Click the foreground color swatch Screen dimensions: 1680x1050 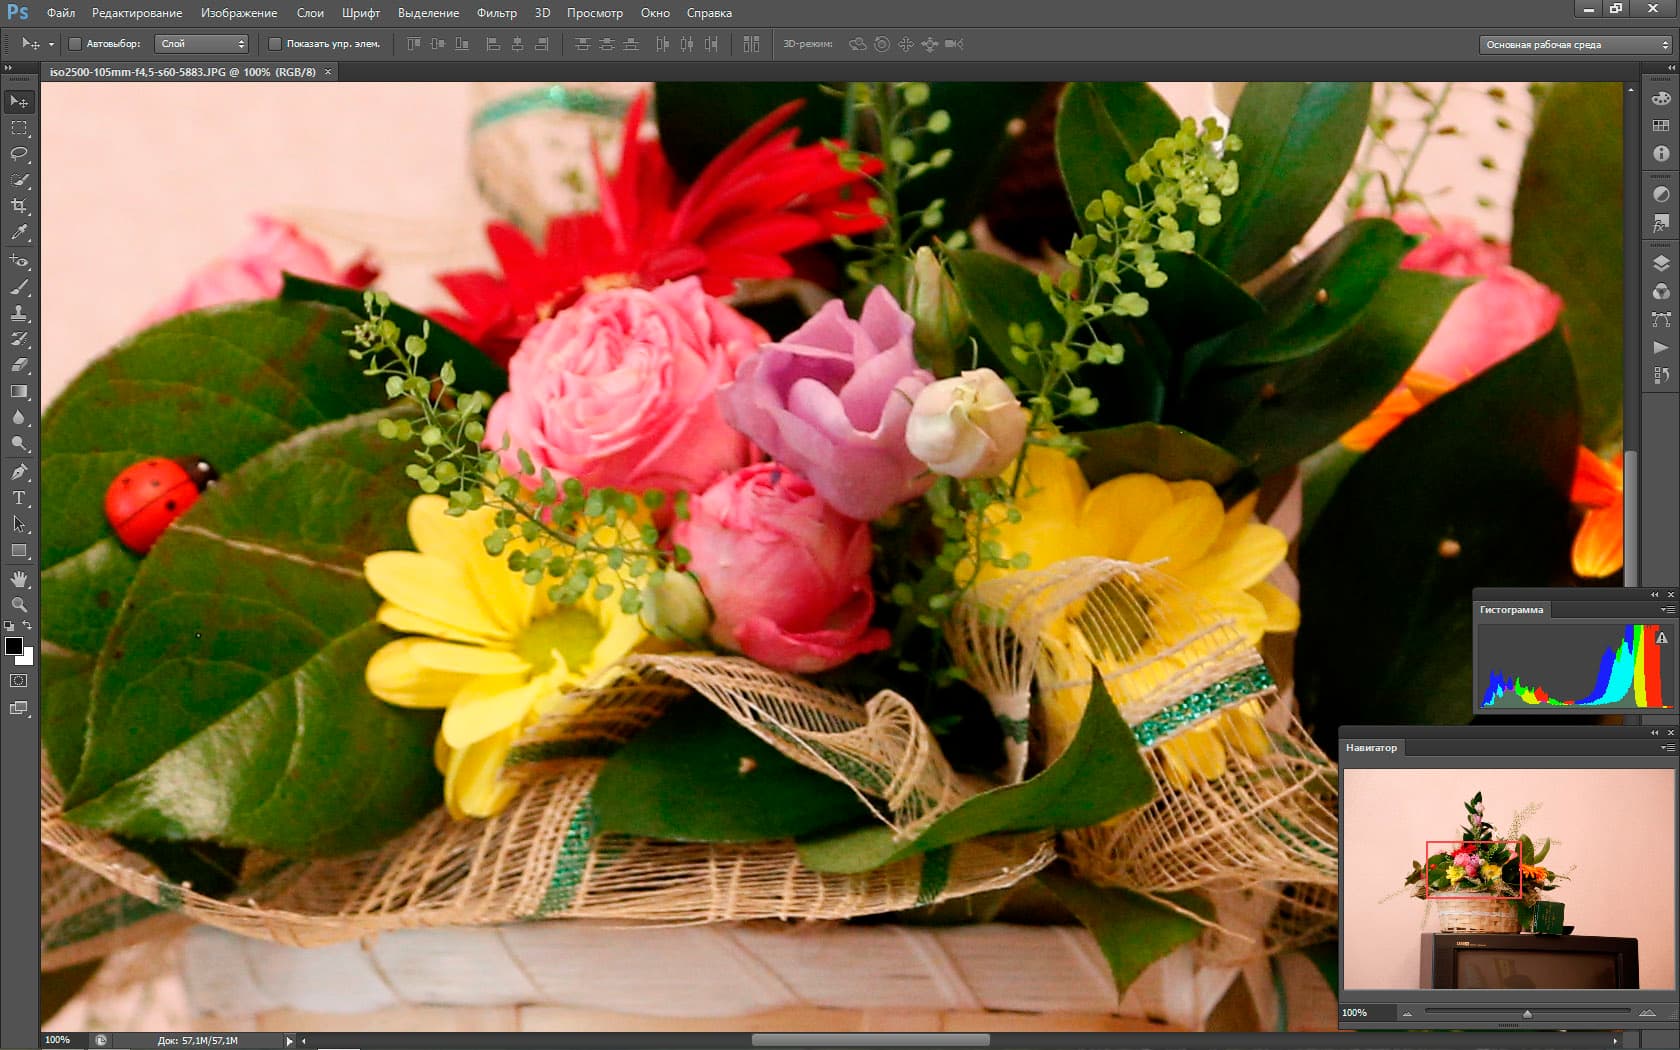[x=14, y=646]
